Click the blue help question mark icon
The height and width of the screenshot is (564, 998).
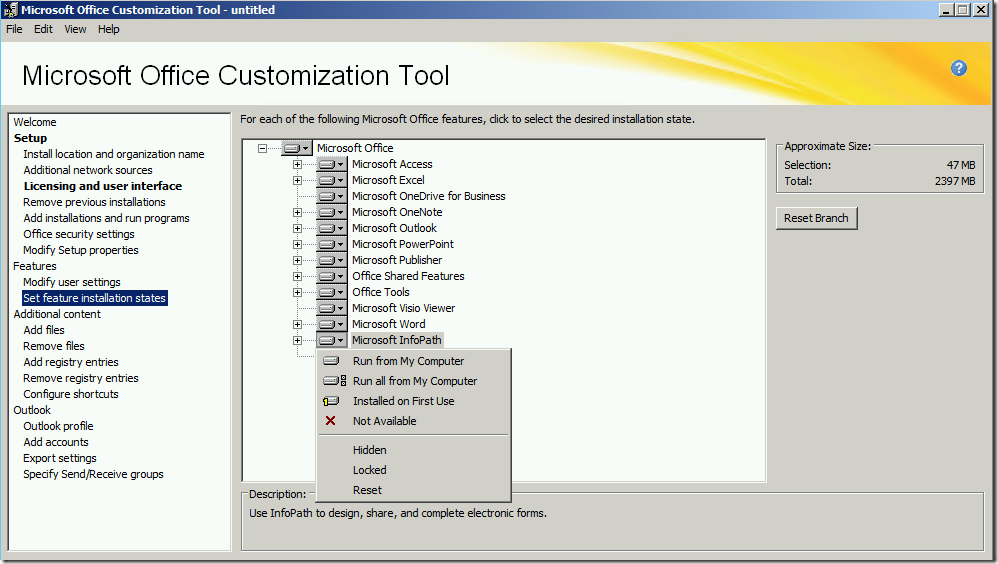(x=959, y=68)
